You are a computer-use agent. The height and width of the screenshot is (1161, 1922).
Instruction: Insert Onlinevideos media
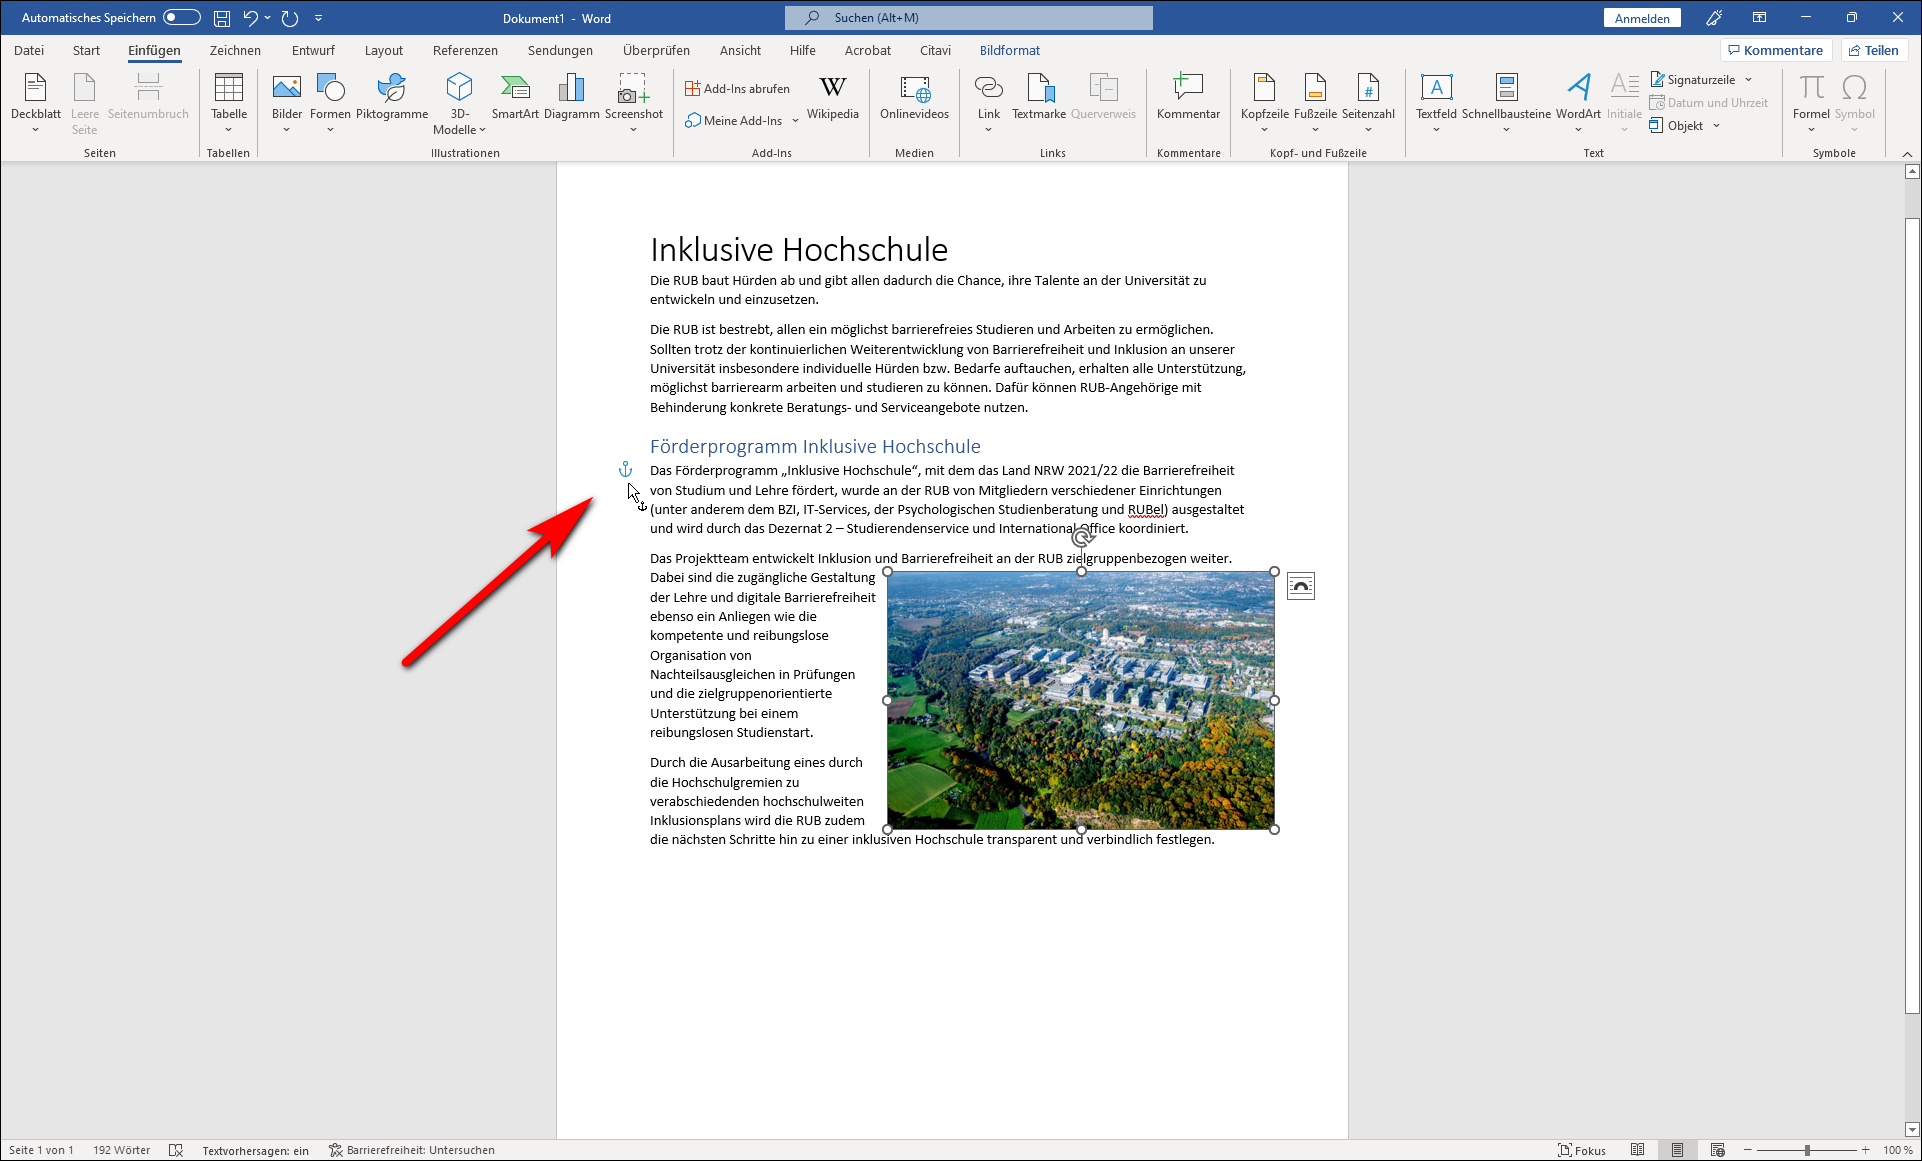914,97
